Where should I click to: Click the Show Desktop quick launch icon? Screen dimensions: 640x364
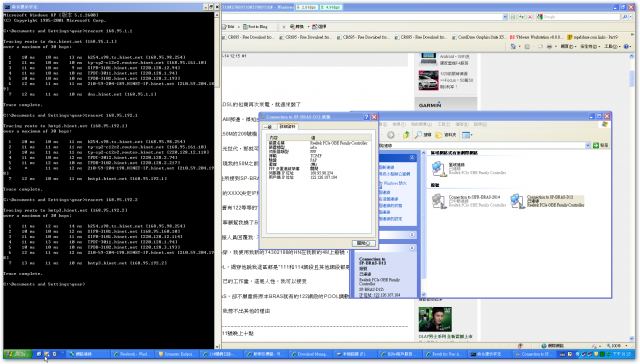[x=39, y=354]
